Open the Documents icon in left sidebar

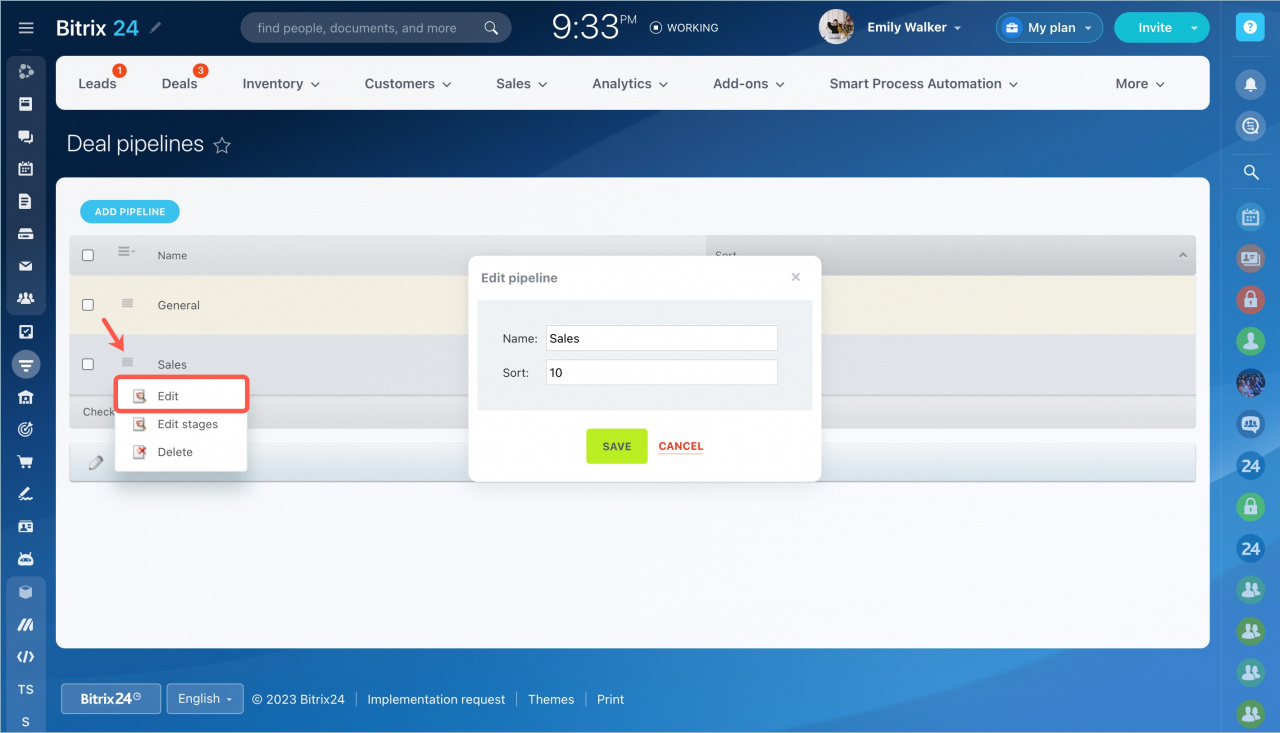coord(26,201)
